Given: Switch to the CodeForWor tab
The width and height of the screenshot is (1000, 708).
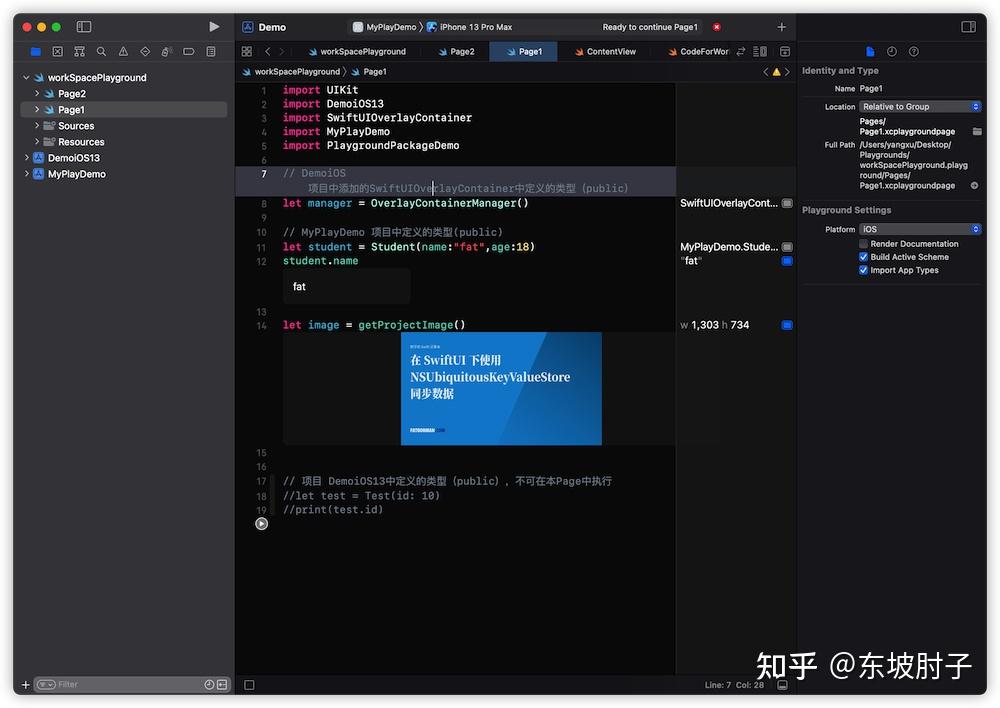Looking at the screenshot, I should [698, 52].
